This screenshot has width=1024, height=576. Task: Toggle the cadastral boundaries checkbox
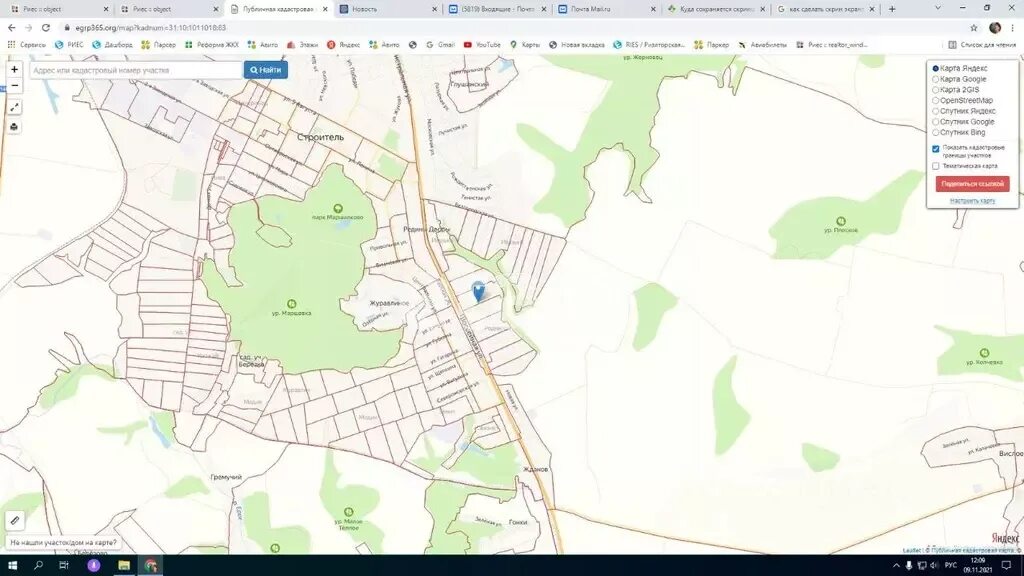click(936, 149)
